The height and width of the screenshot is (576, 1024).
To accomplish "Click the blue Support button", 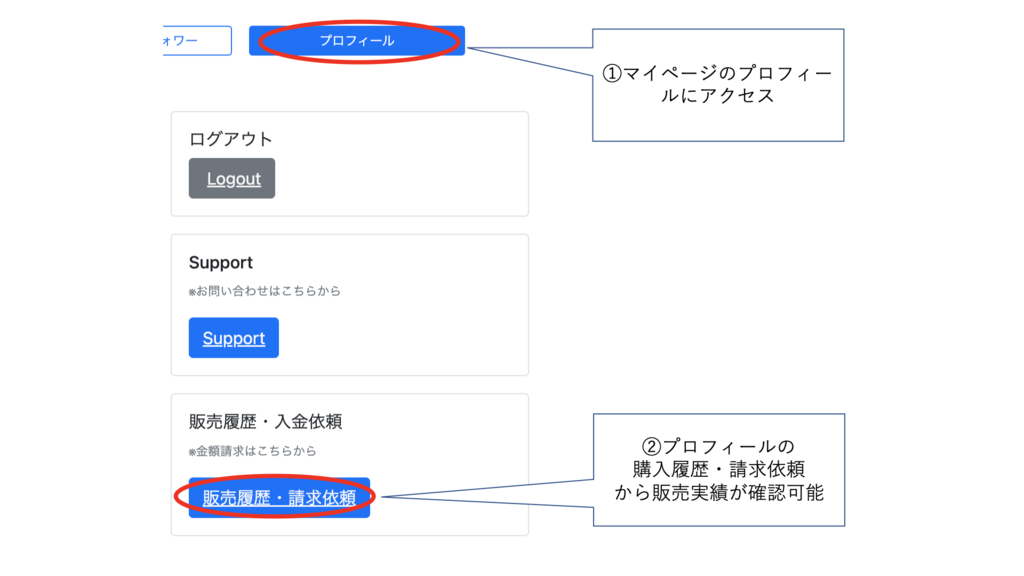I will (x=233, y=338).
